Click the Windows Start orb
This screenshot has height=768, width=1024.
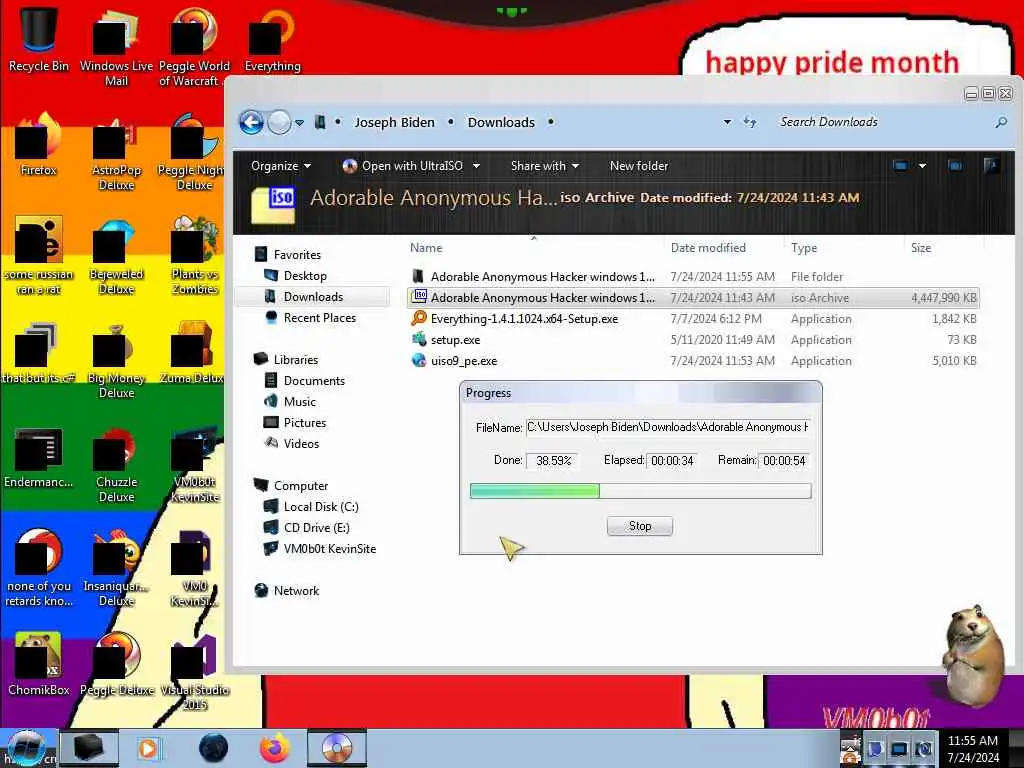[x=25, y=748]
